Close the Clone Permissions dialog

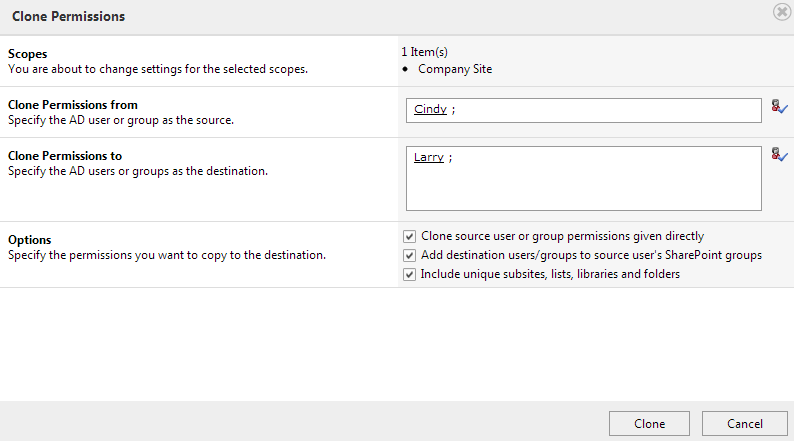782,11
